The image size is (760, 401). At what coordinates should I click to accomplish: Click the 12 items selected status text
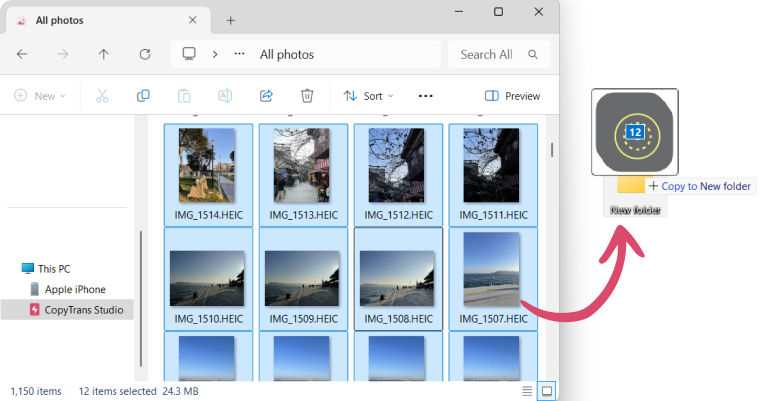[118, 391]
